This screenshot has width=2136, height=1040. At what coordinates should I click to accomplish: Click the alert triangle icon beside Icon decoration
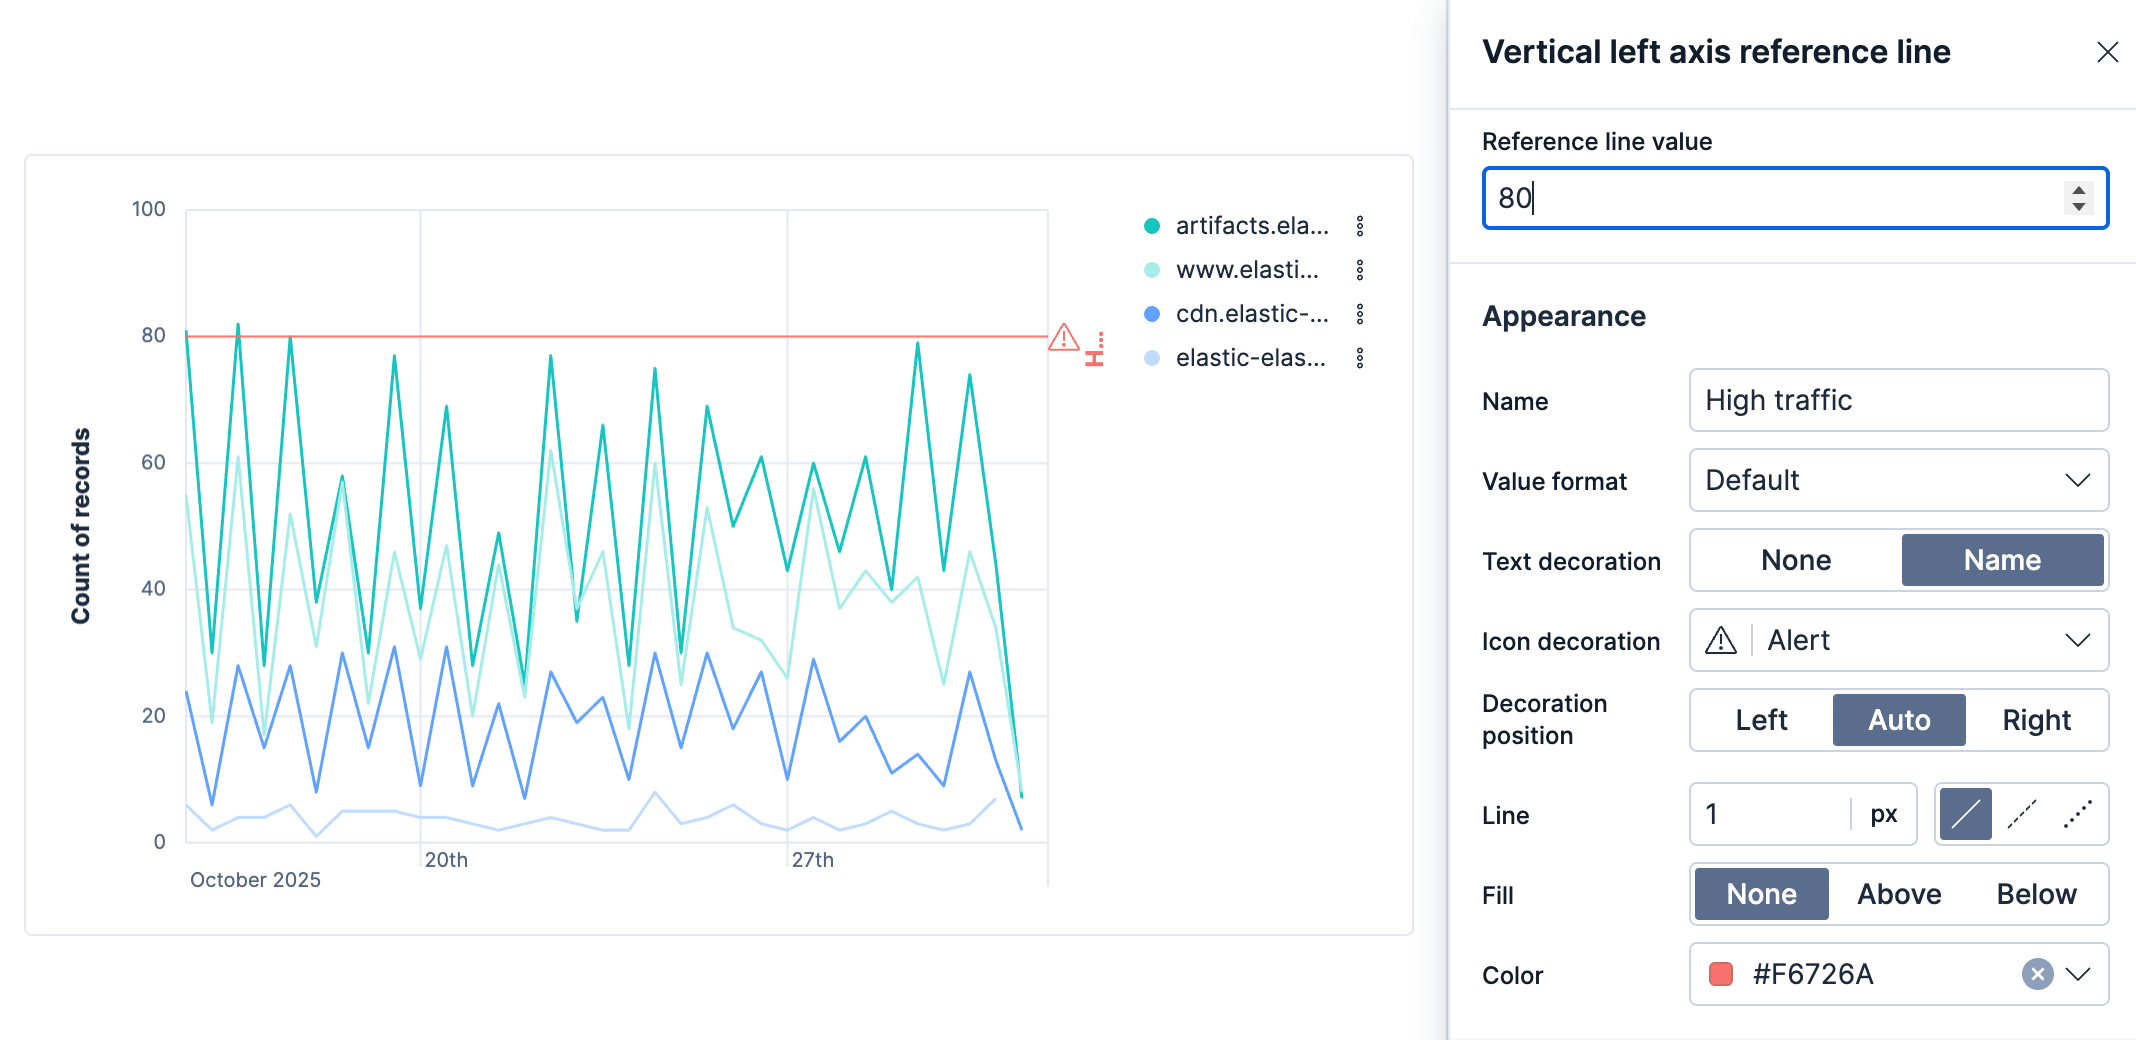1721,640
